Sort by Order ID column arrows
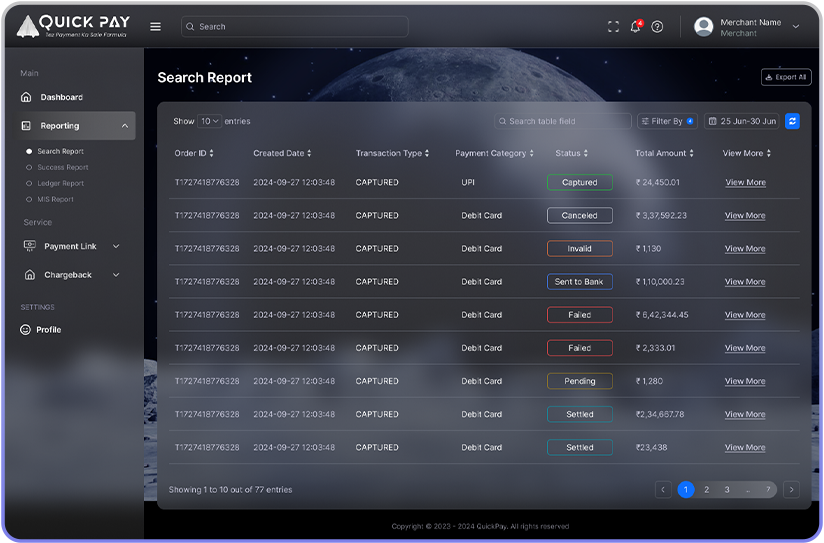 [211, 153]
